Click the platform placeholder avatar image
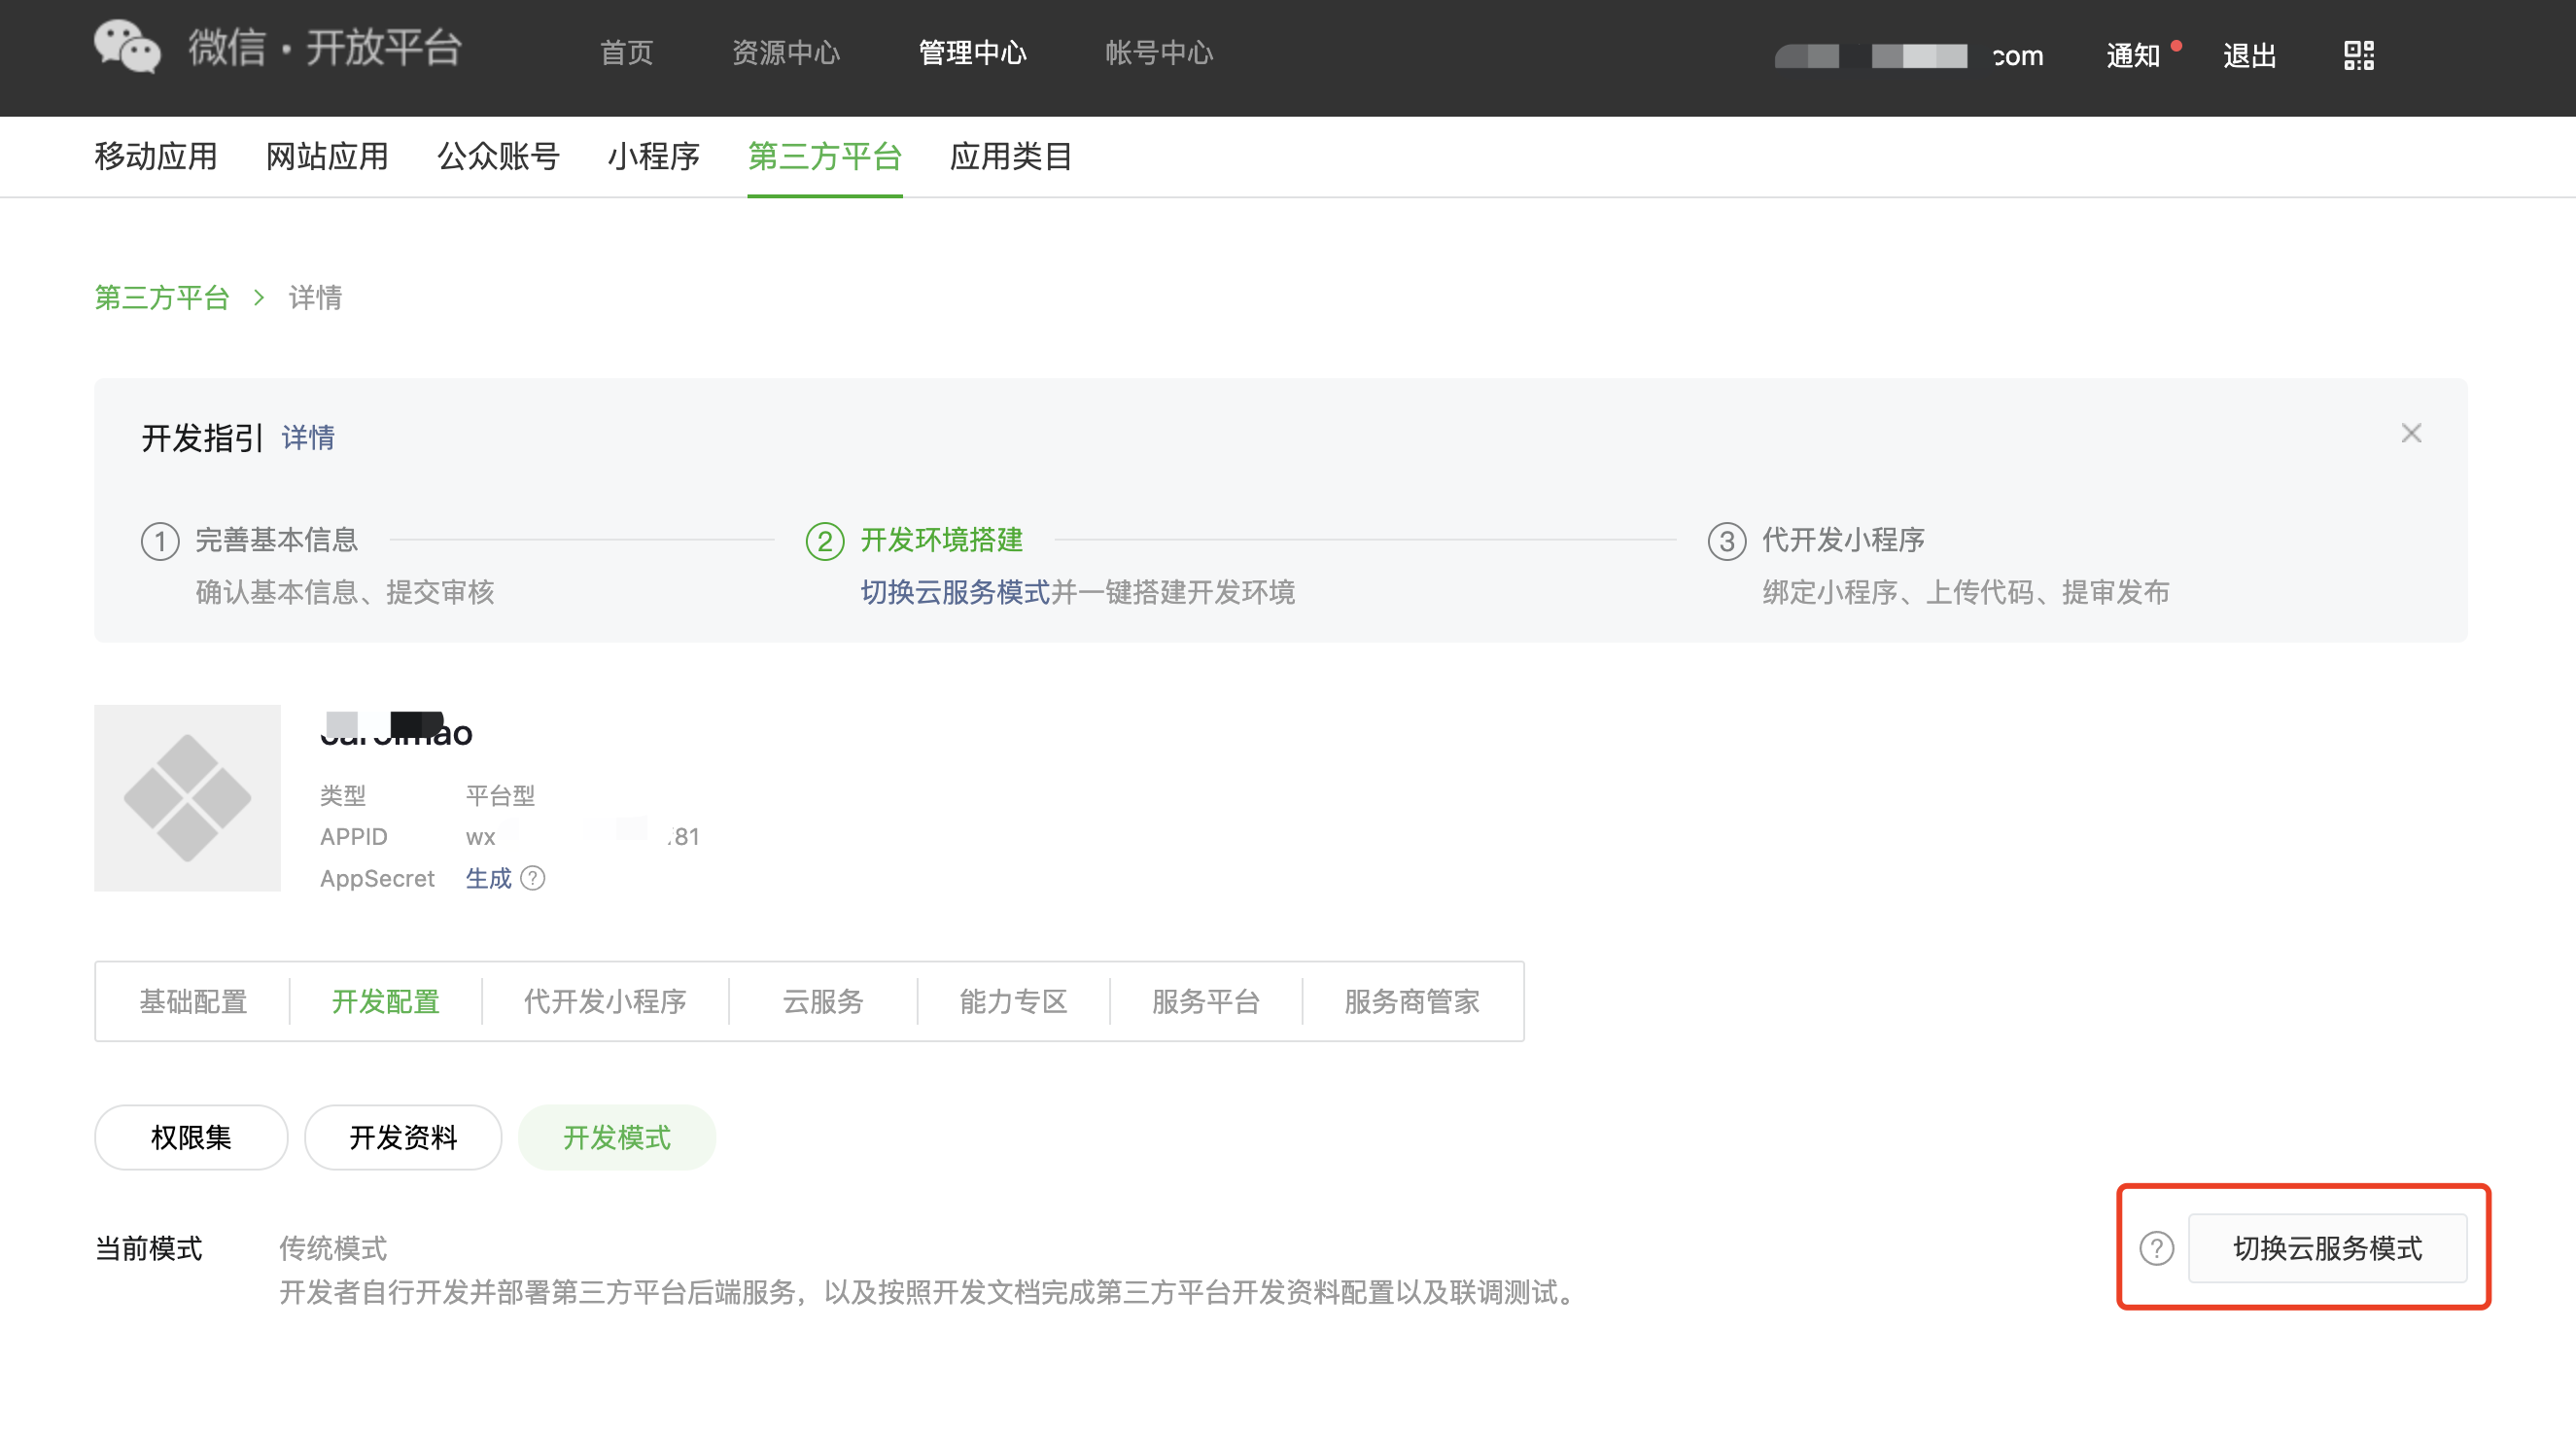The height and width of the screenshot is (1435, 2576). (x=187, y=798)
